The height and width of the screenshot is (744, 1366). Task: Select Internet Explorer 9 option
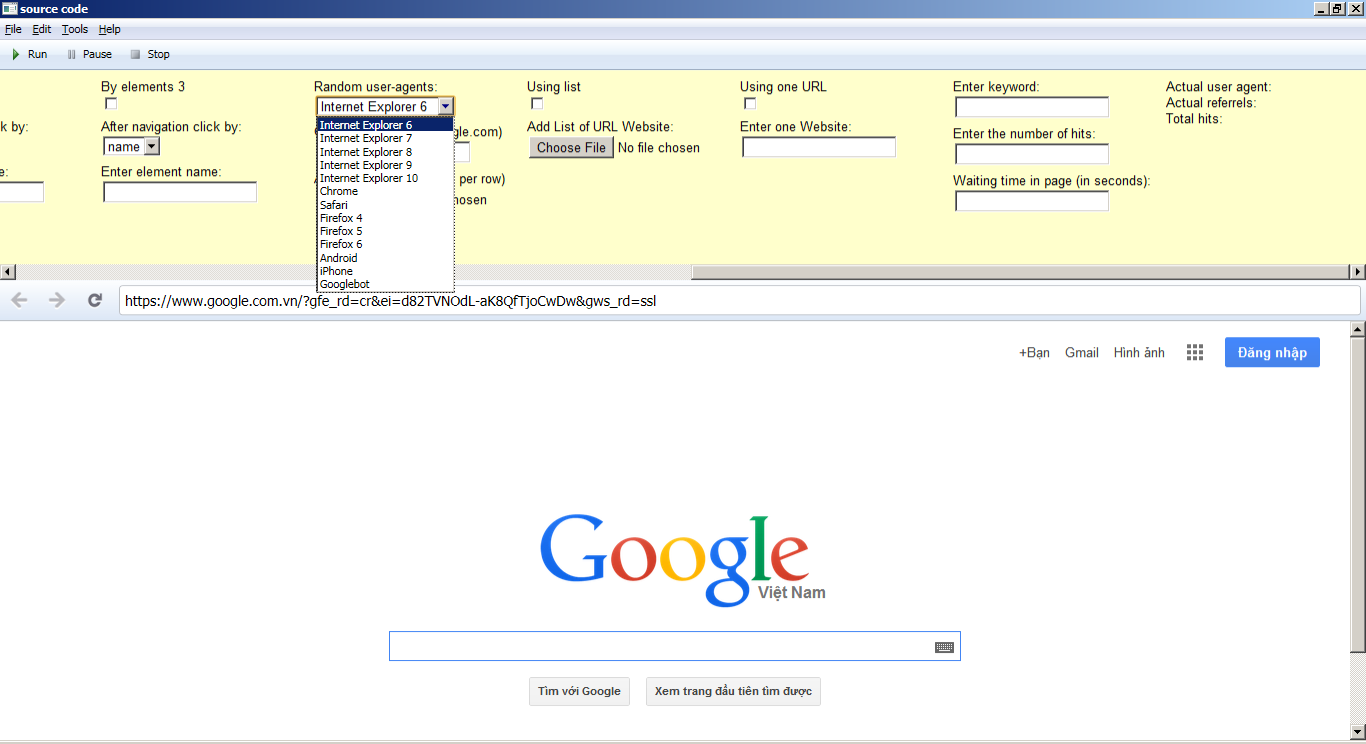tap(385, 165)
